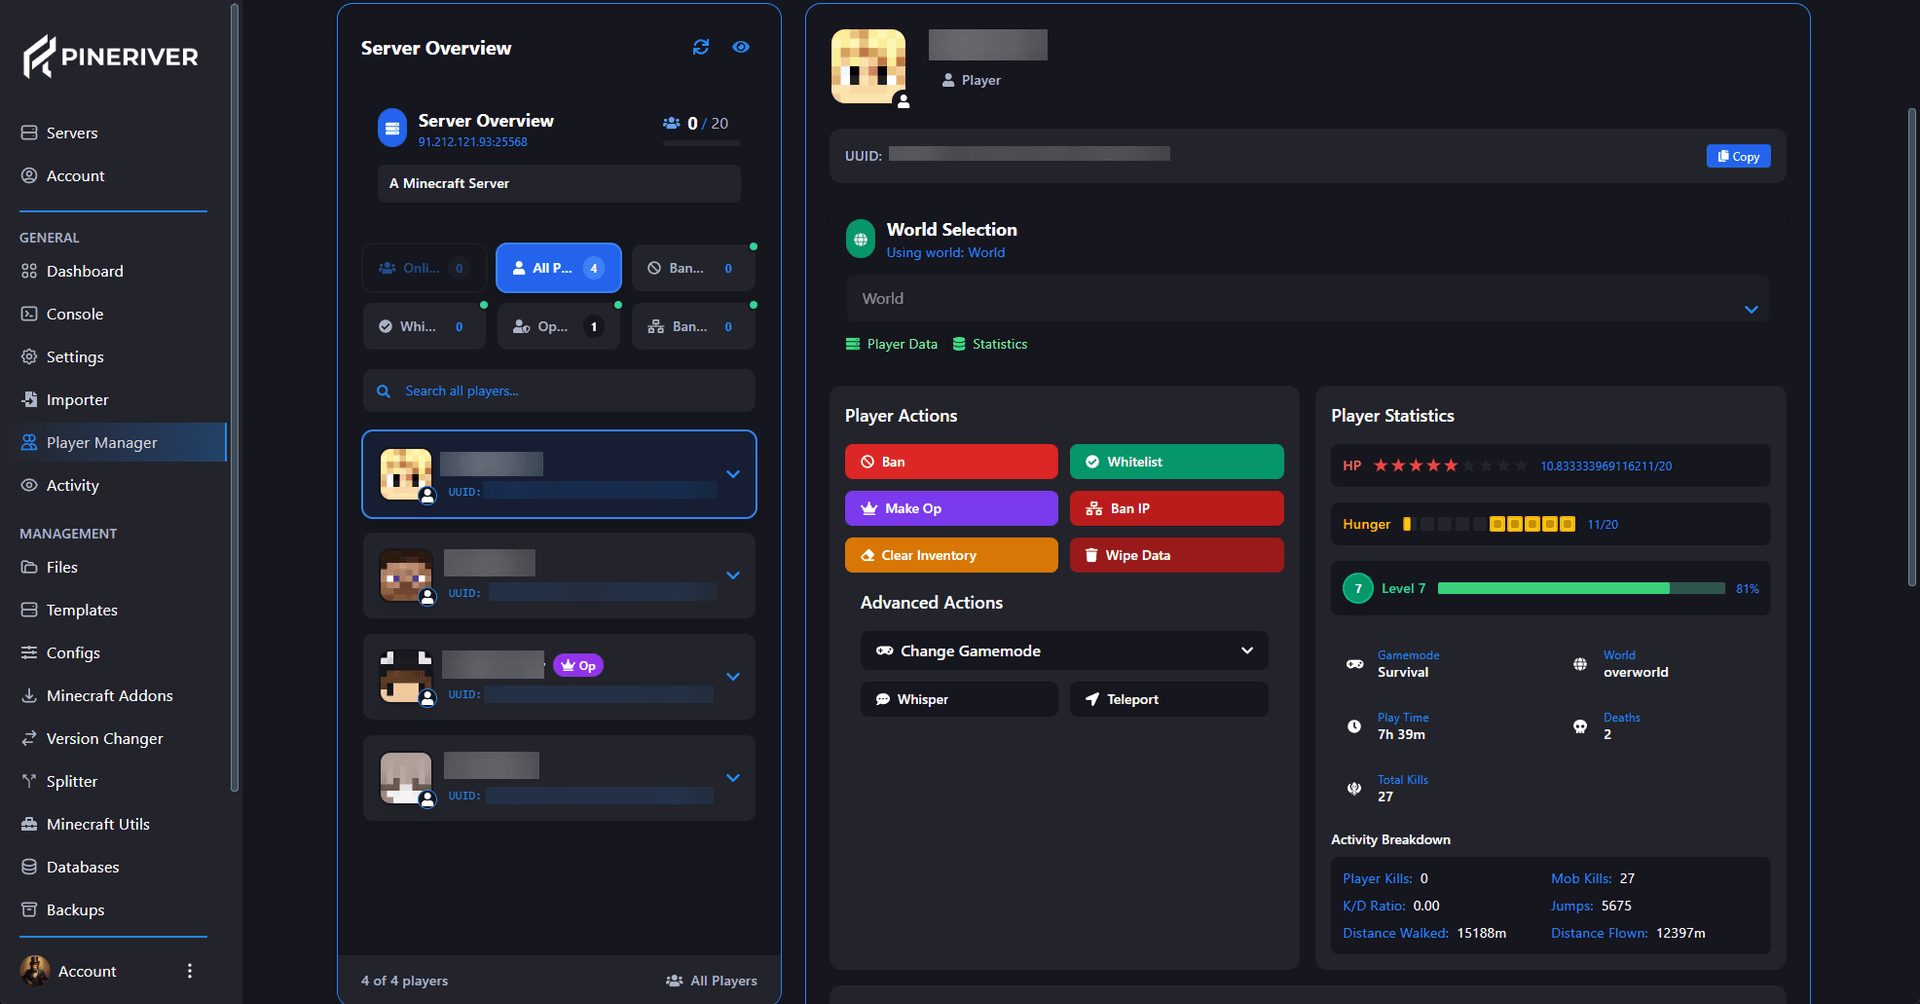Click the Version Changer arrows icon
This screenshot has width=1920, height=1004.
coord(29,739)
